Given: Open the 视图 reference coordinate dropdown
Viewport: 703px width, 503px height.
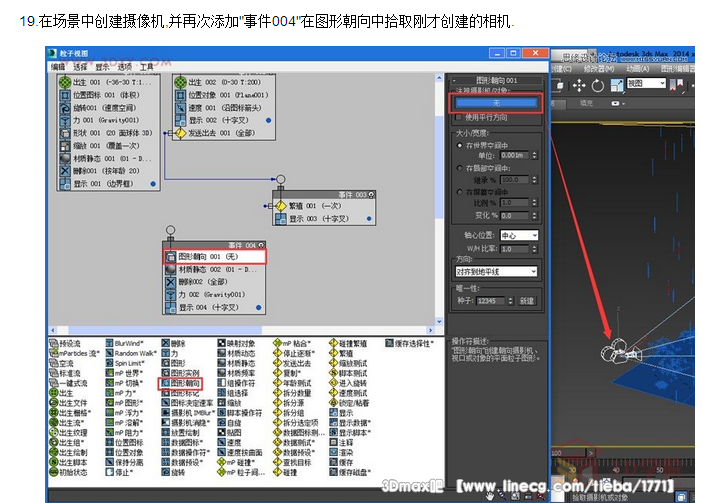Looking at the screenshot, I should pyautogui.click(x=646, y=83).
